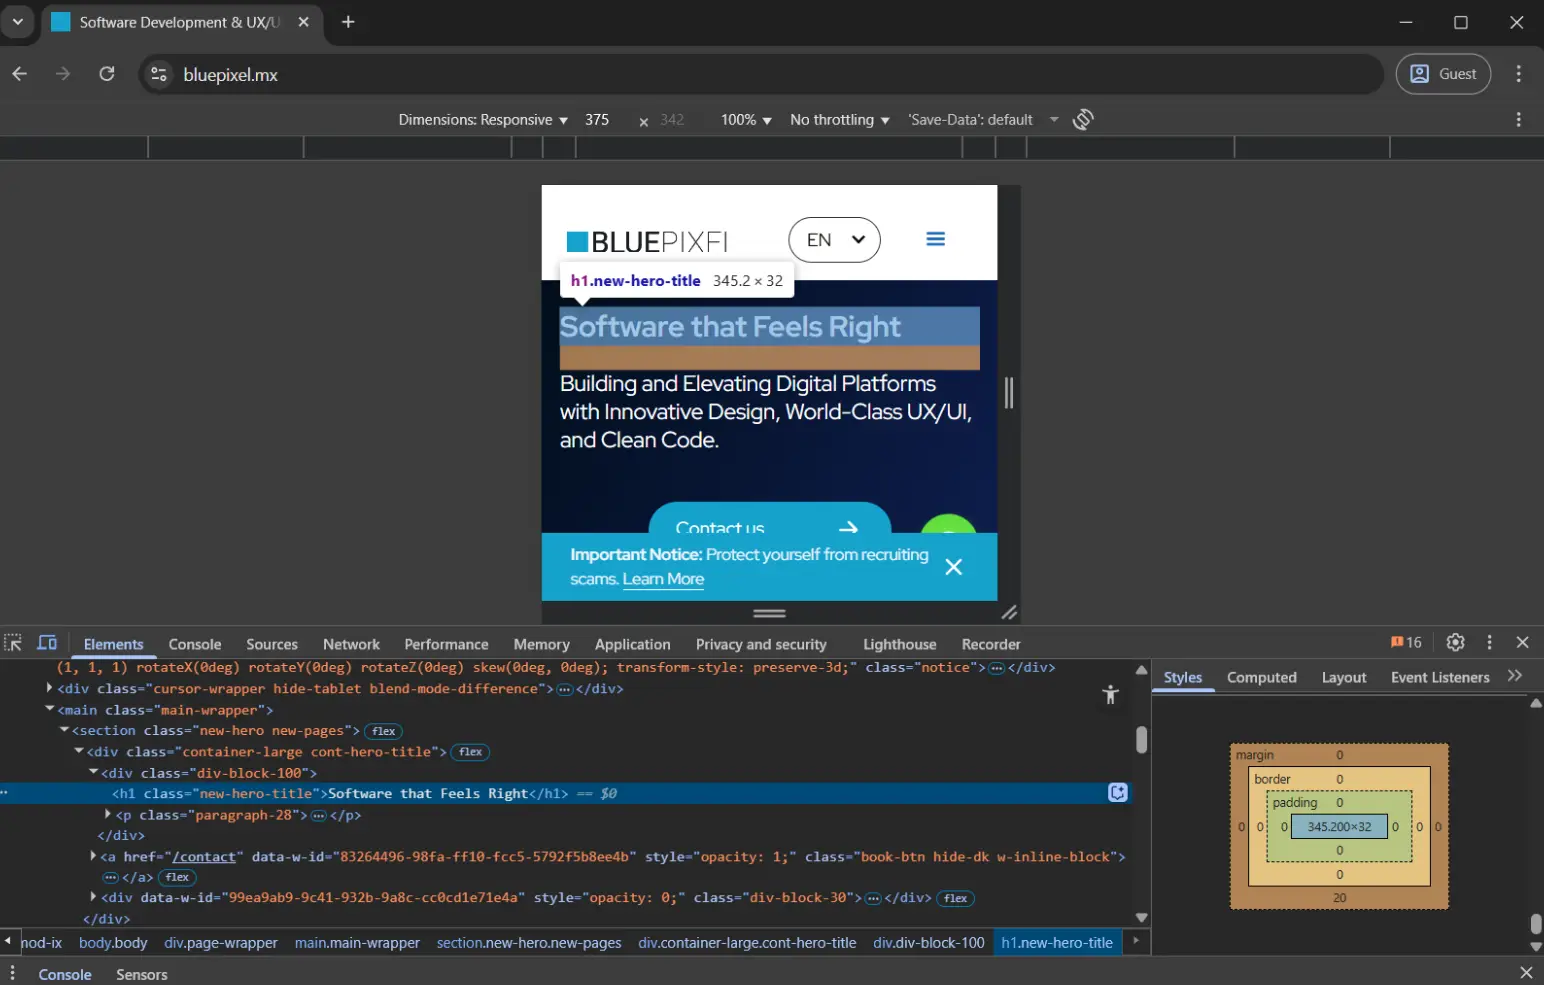The image size is (1544, 985).
Task: Click the inspect element picker icon
Action: 13,643
